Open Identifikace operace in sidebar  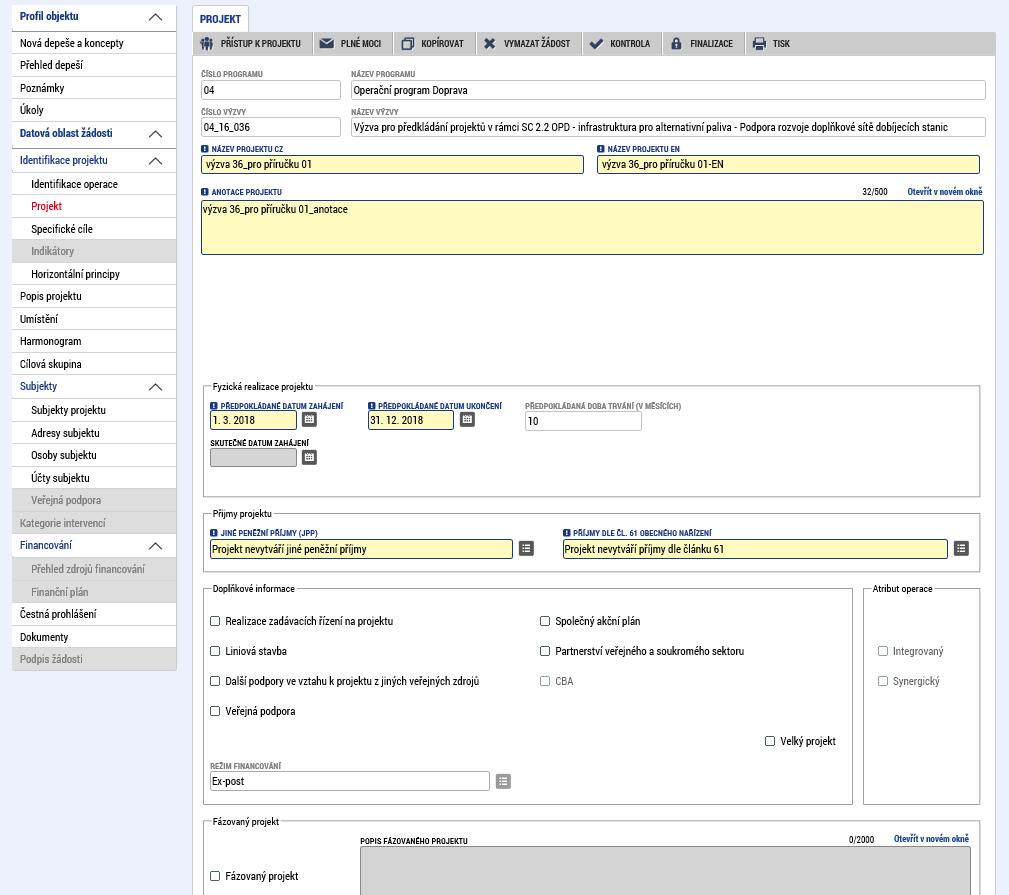pos(94,184)
